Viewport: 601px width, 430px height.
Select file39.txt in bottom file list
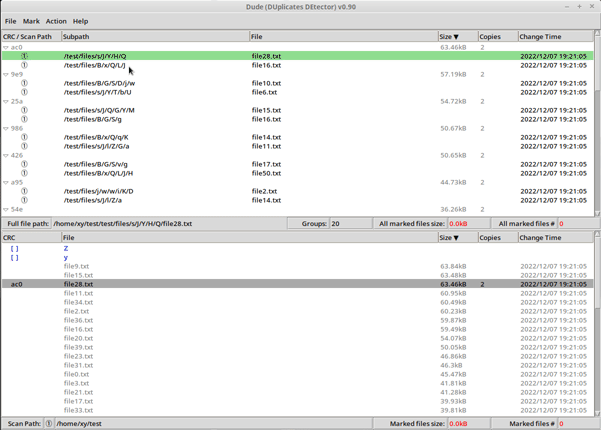pyautogui.click(x=78, y=347)
